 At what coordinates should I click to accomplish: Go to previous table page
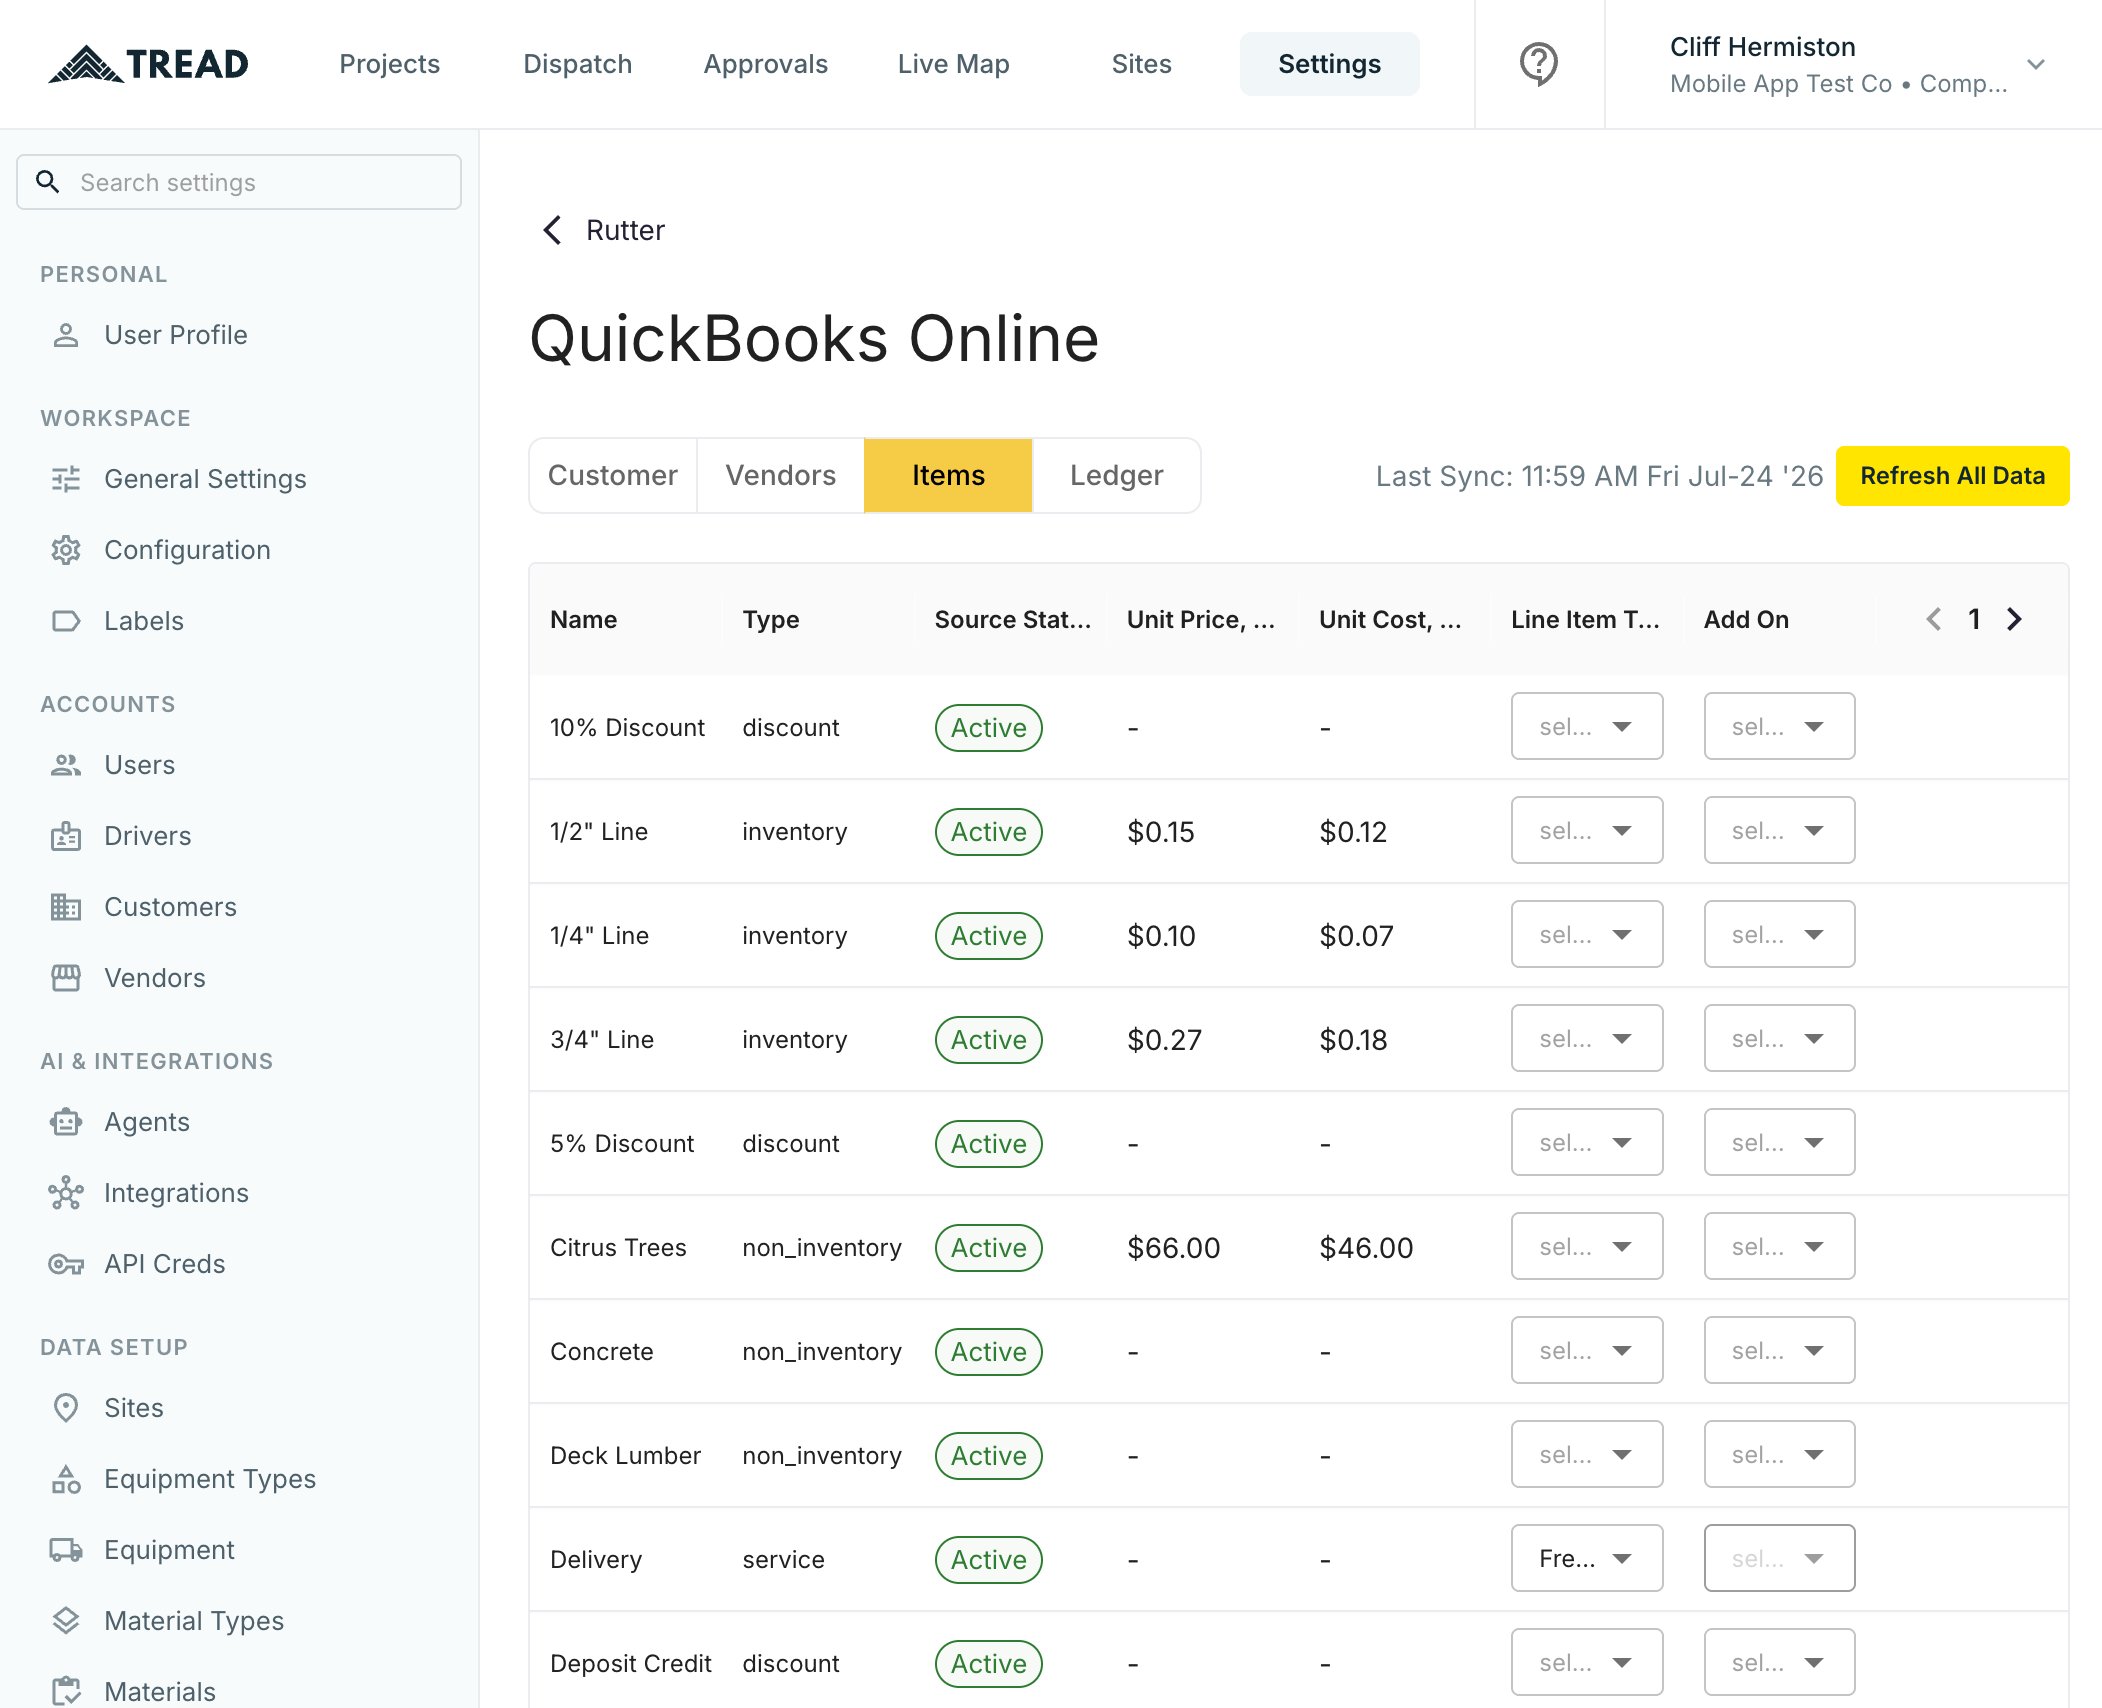pyautogui.click(x=1934, y=619)
